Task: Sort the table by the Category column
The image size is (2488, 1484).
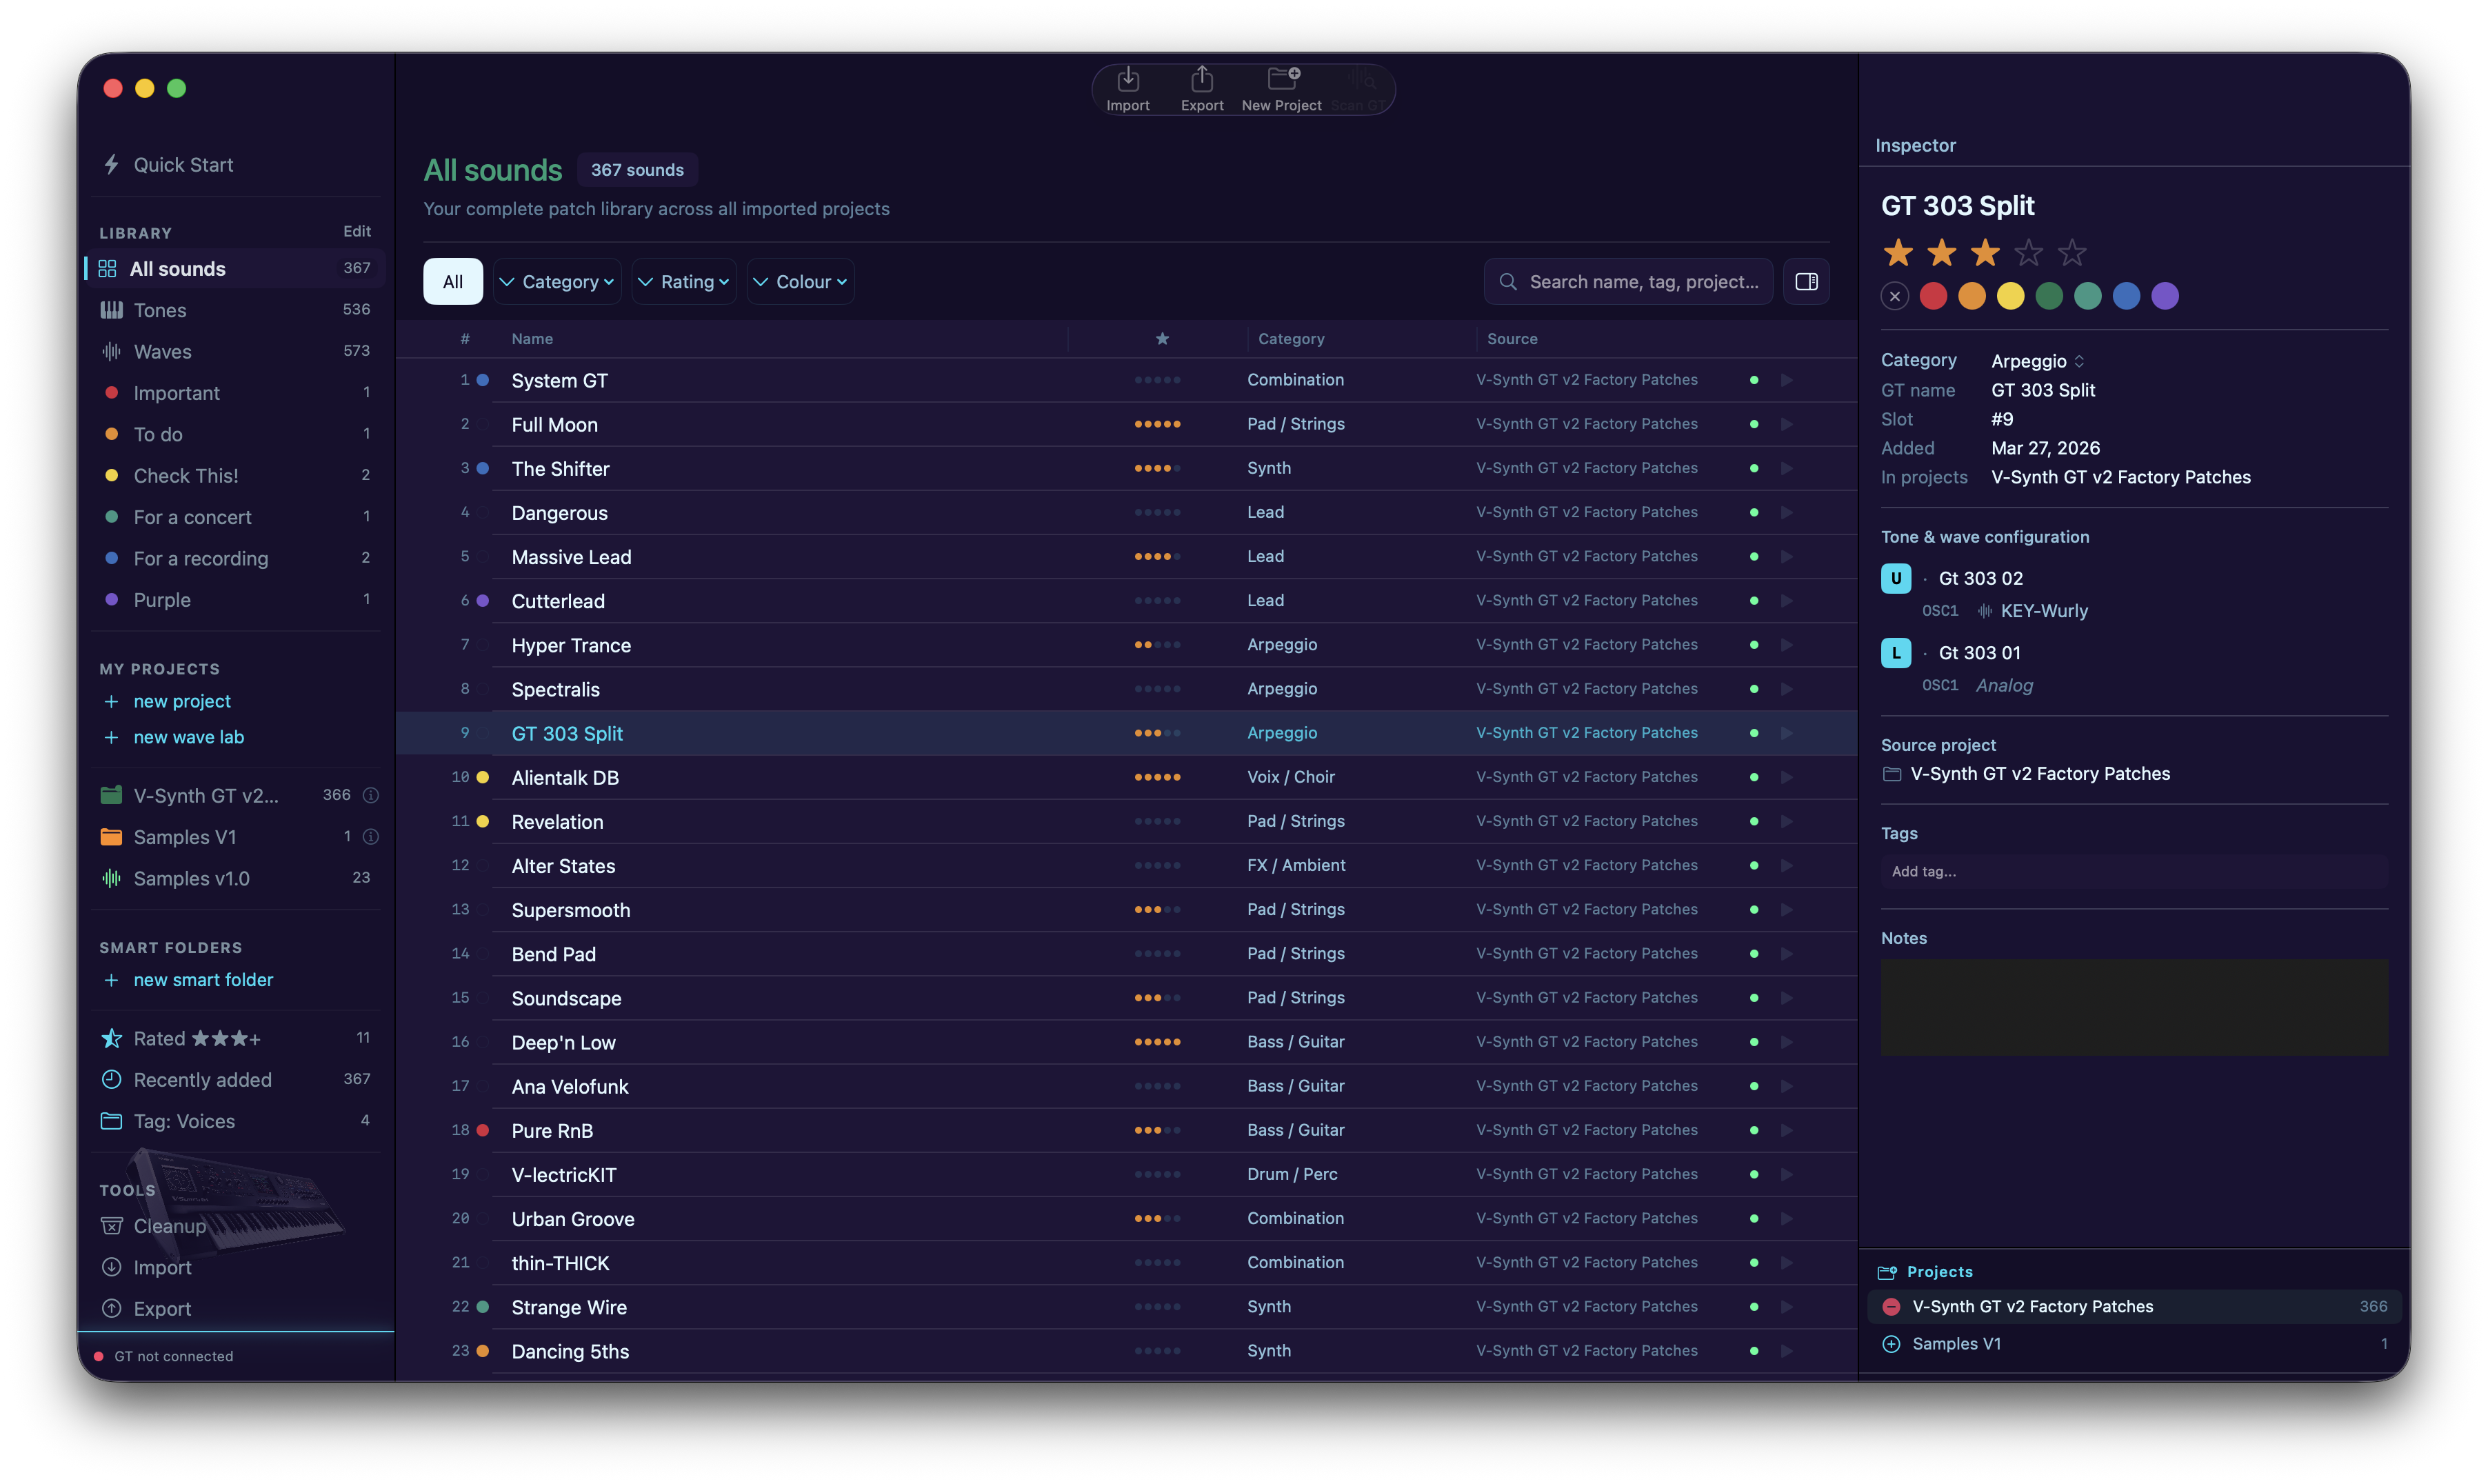Action: (1291, 339)
